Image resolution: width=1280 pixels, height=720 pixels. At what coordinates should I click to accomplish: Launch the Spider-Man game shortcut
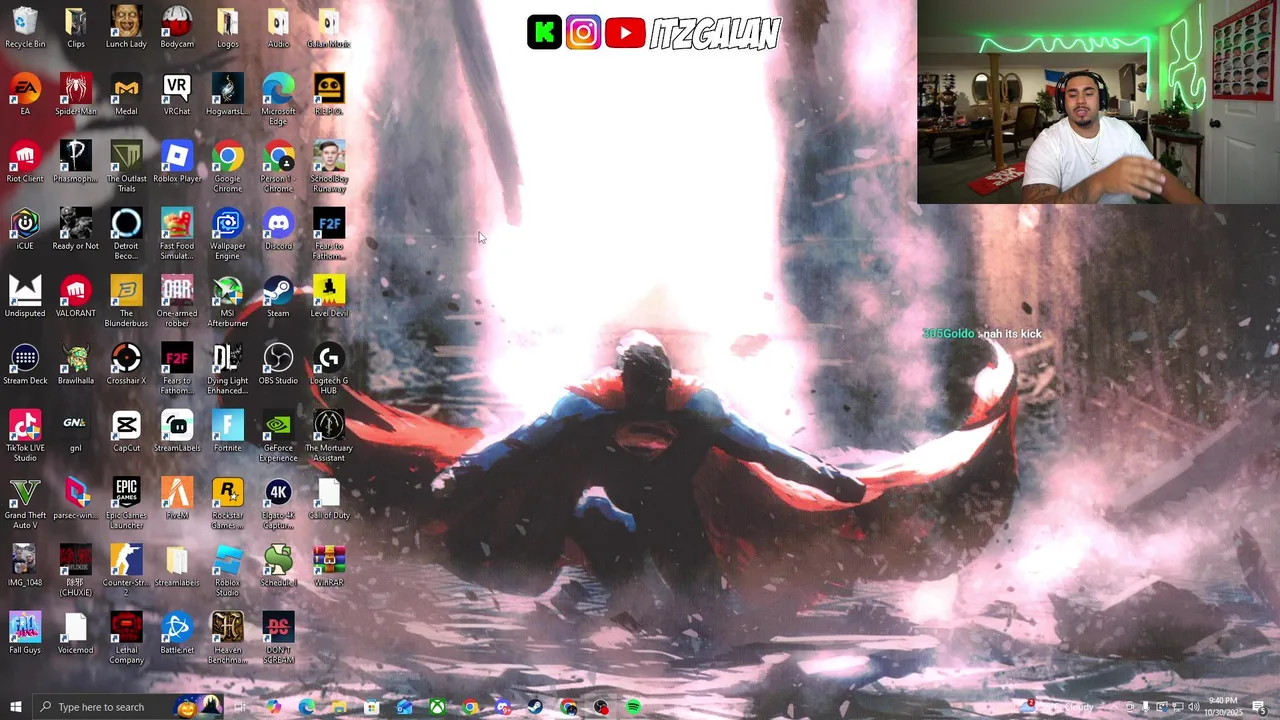coord(75,95)
